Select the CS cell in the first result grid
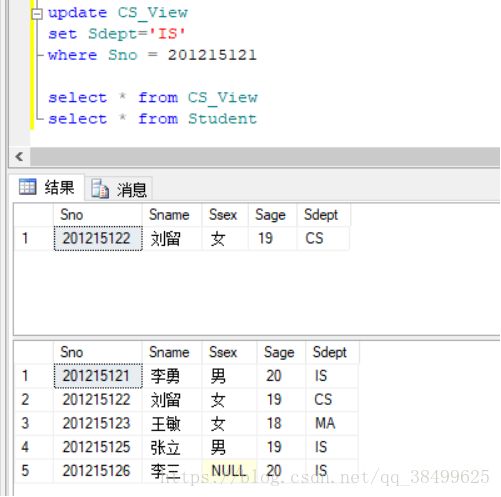This screenshot has height=497, width=501. pos(323,239)
